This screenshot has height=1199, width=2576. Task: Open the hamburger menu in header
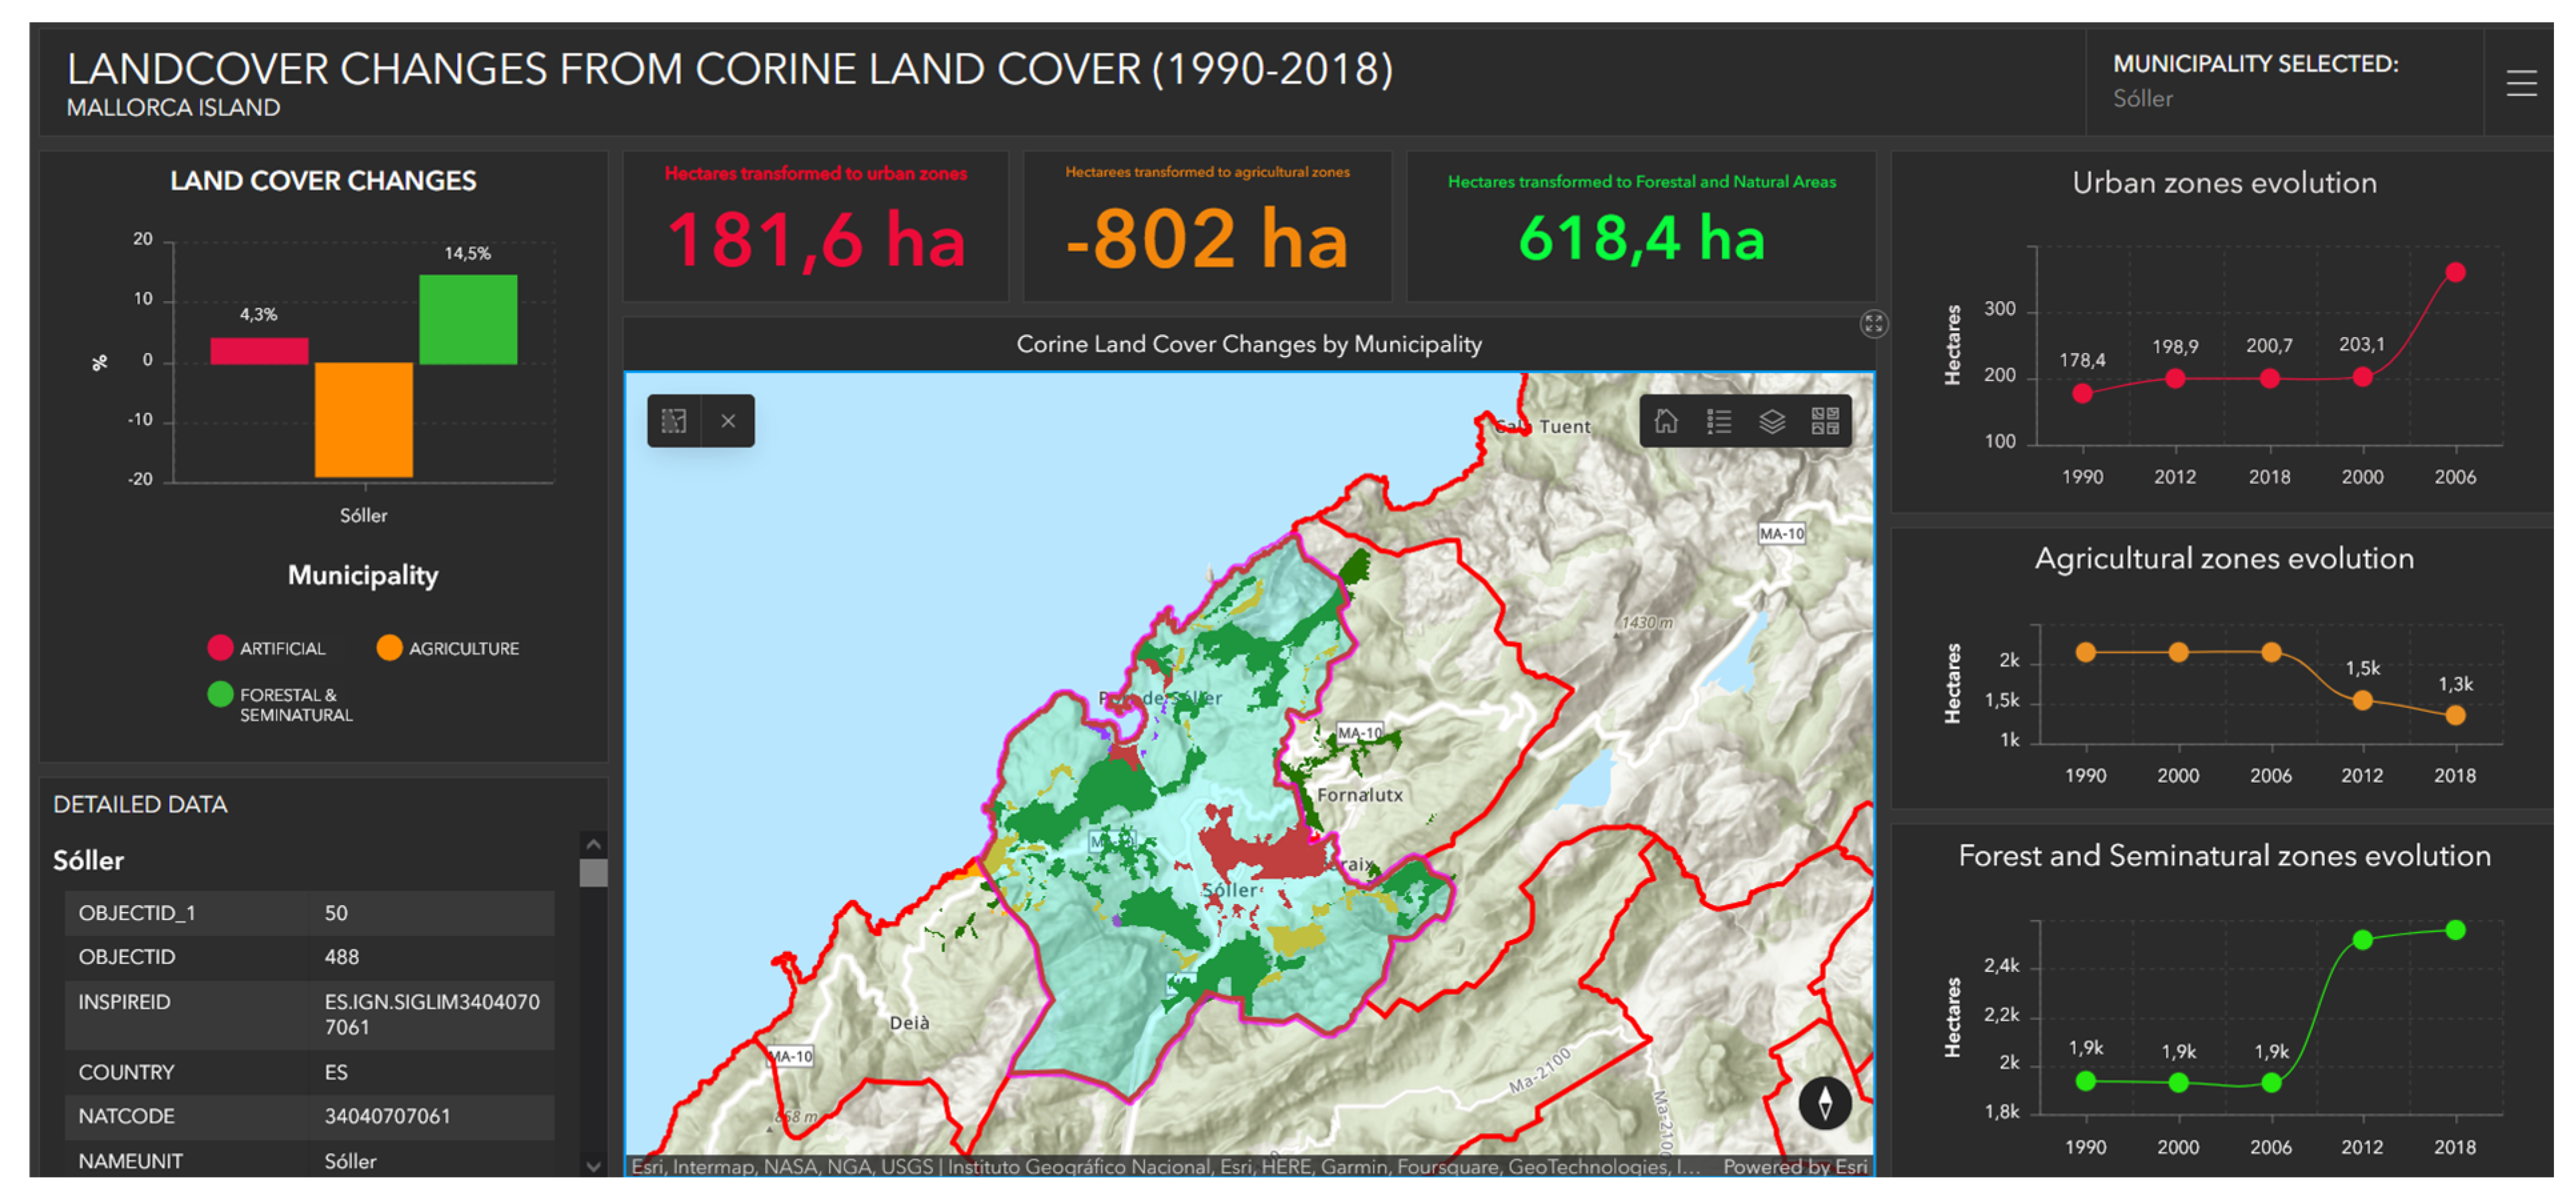pyautogui.click(x=2521, y=83)
